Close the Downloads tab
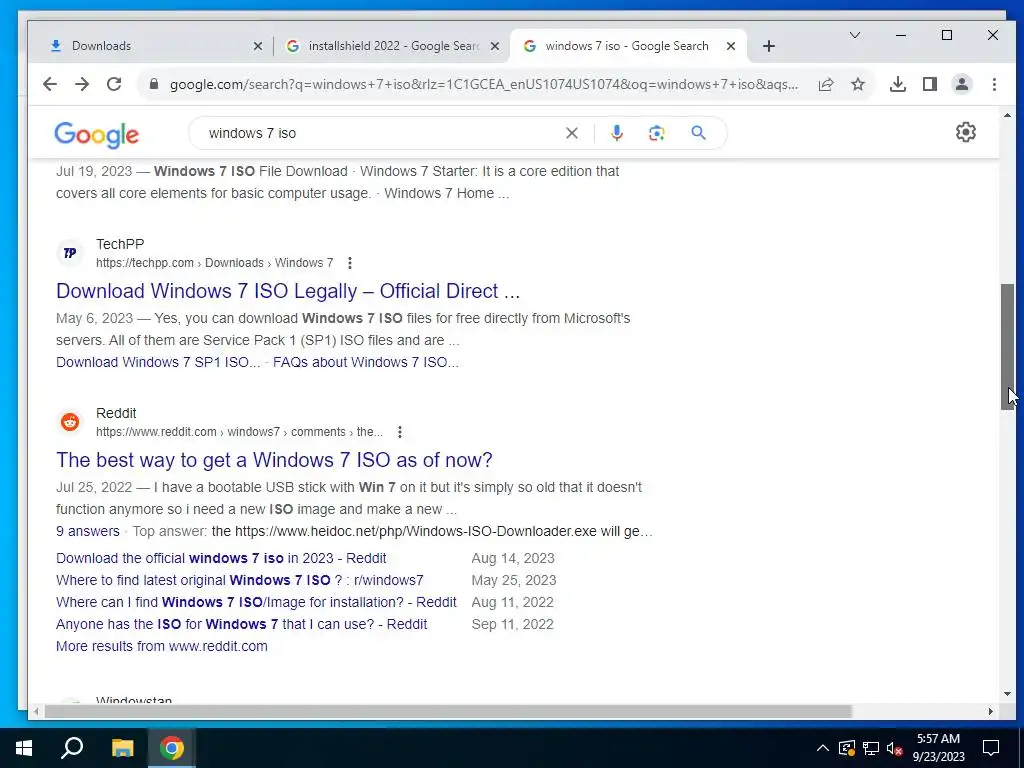The width and height of the screenshot is (1024, 768). tap(258, 46)
